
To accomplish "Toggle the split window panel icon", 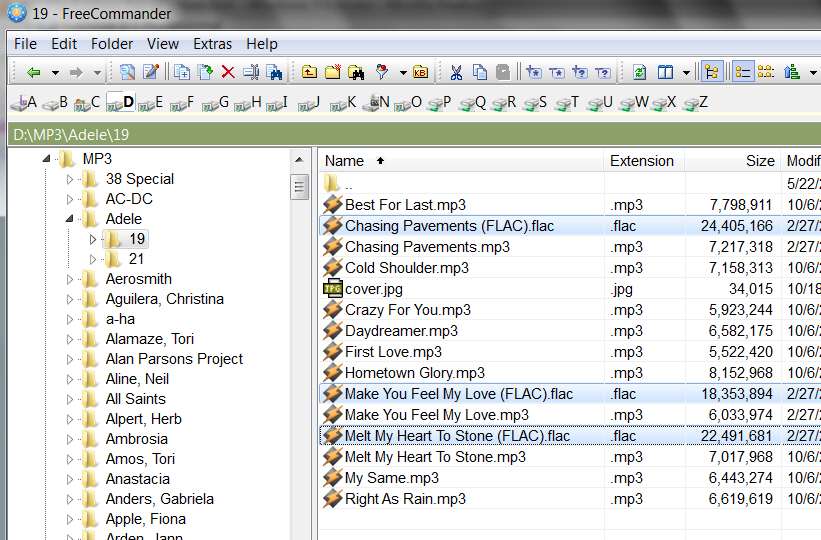I will 665,72.
